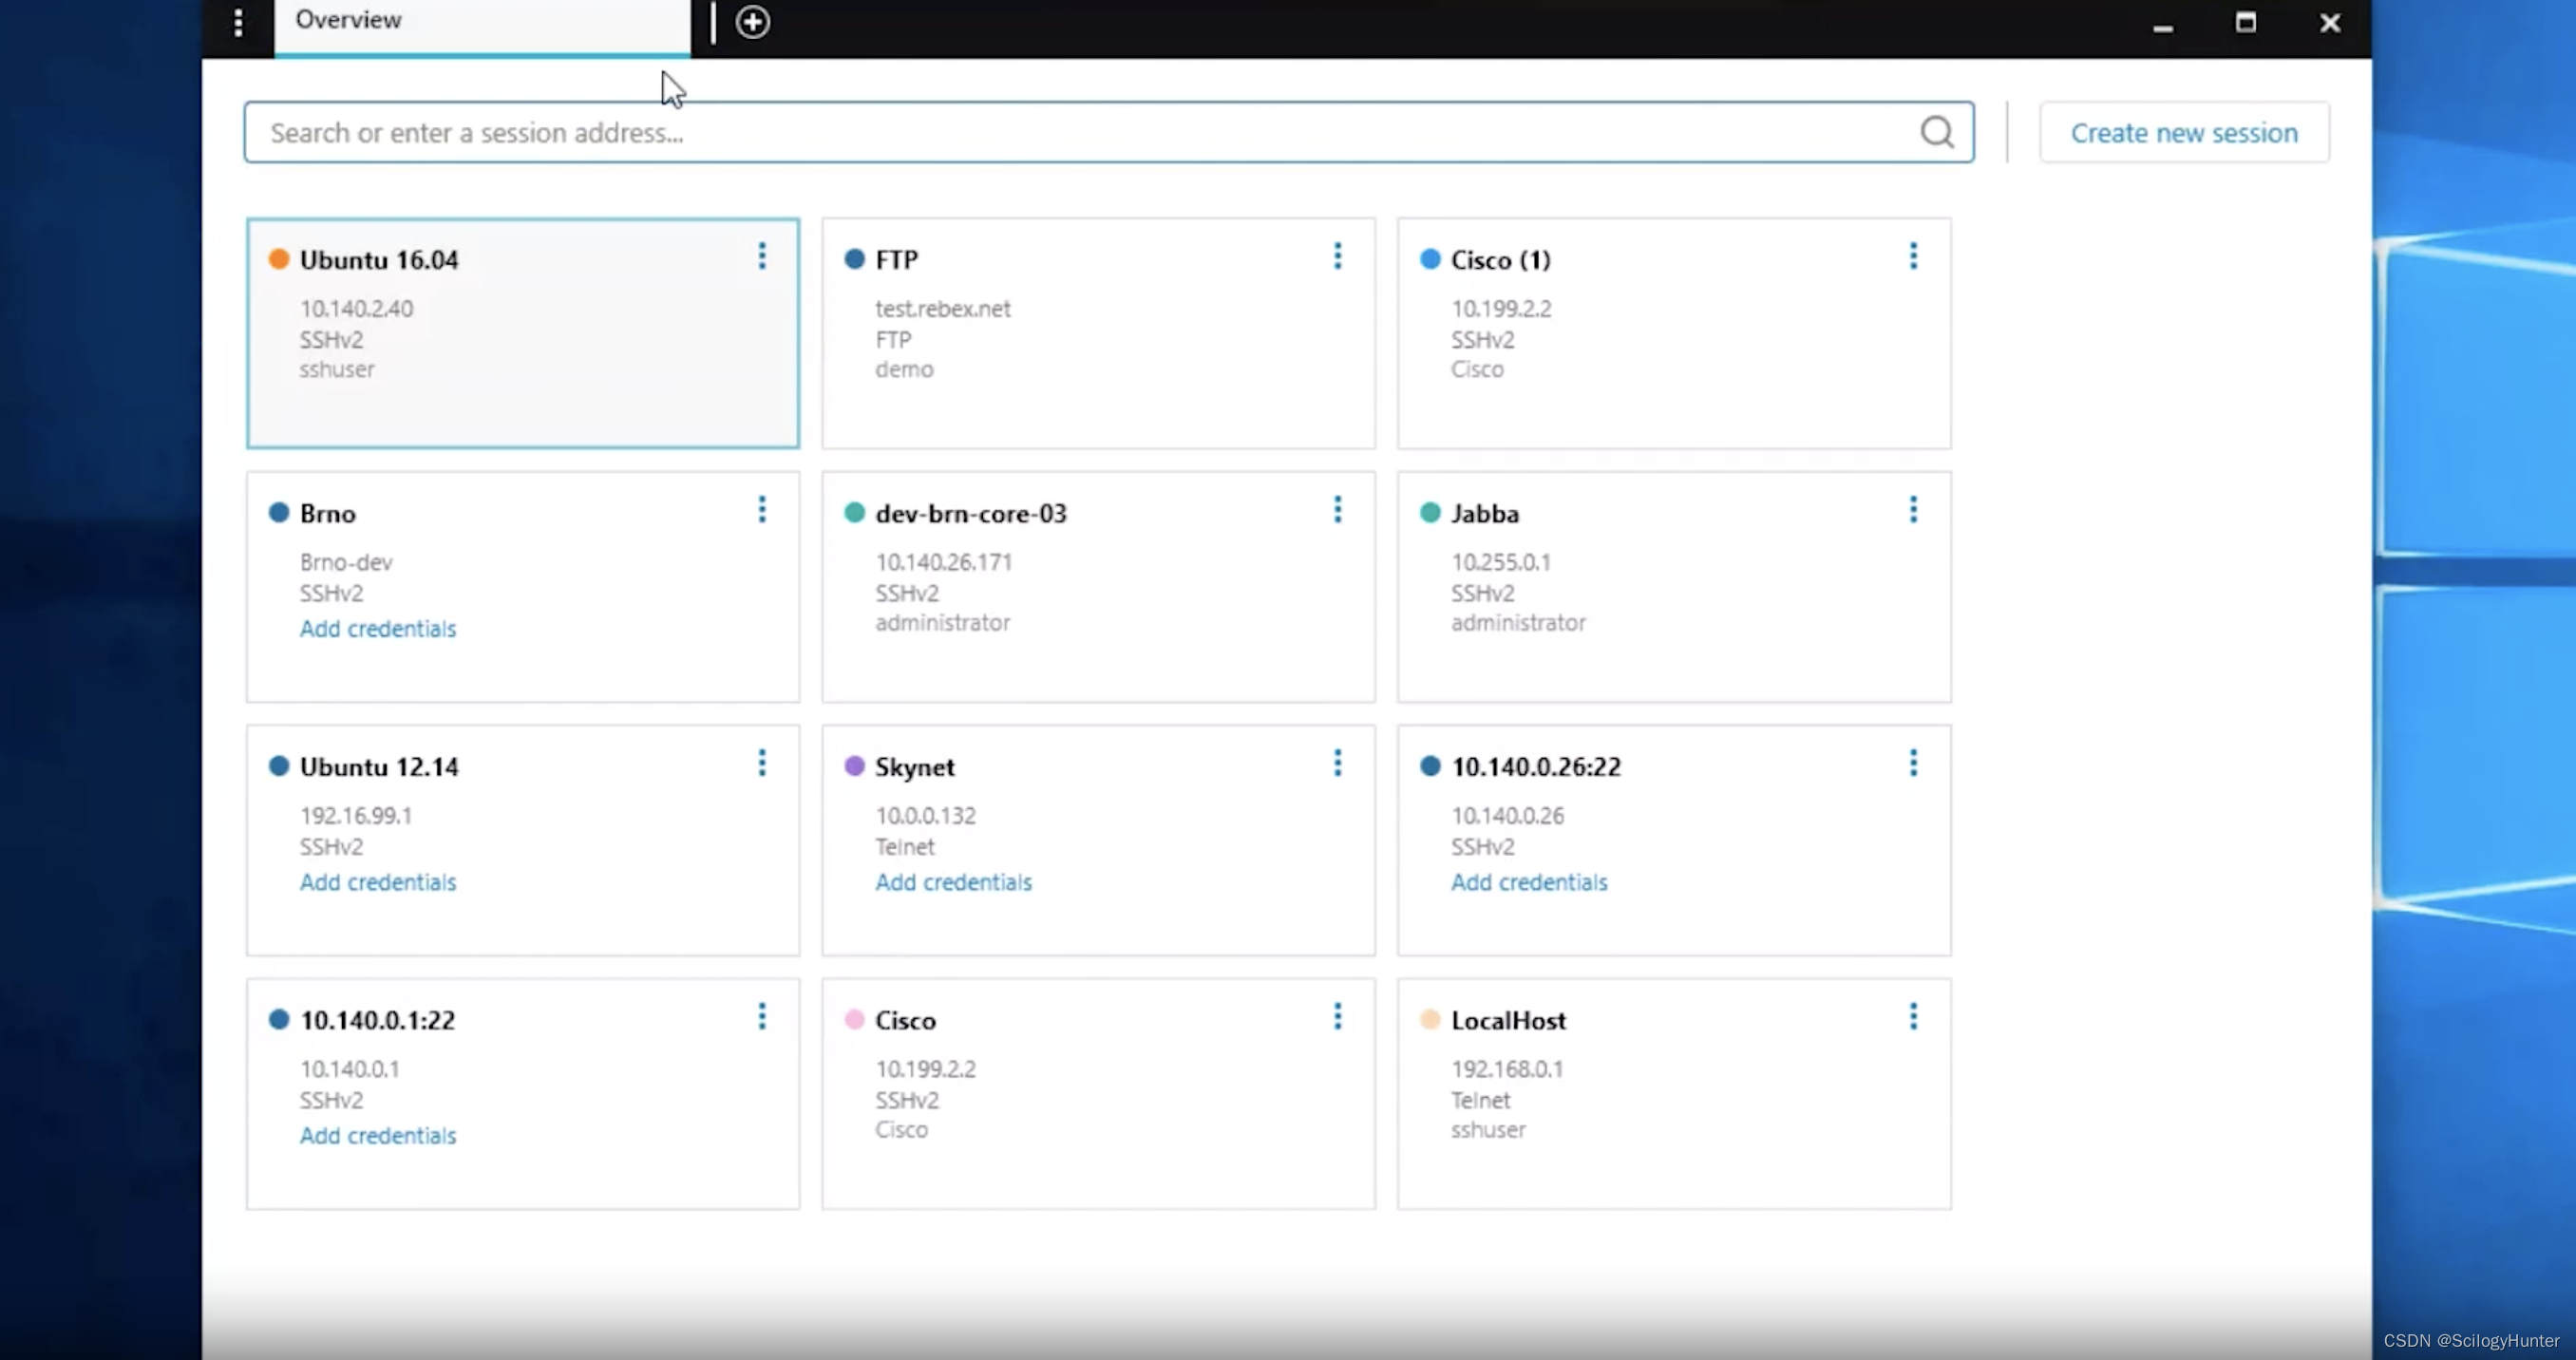Viewport: 2576px width, 1360px height.
Task: Select the search or enter session field
Action: [x=1109, y=131]
